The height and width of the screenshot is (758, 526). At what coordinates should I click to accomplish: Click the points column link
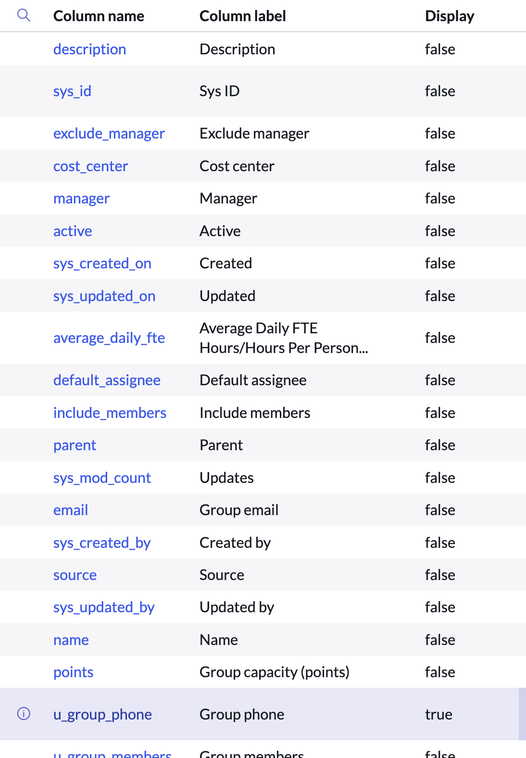73,672
